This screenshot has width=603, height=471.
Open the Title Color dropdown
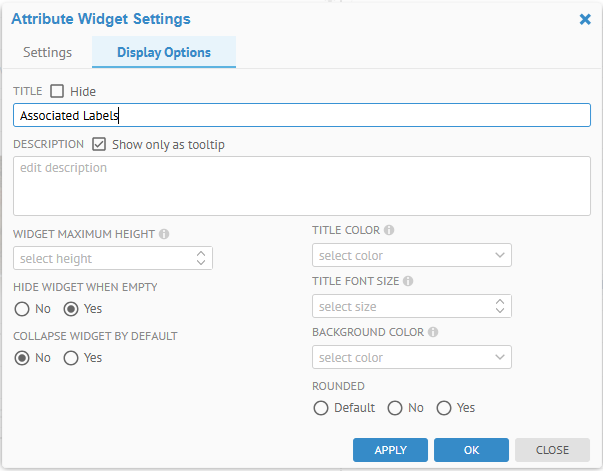(412, 255)
